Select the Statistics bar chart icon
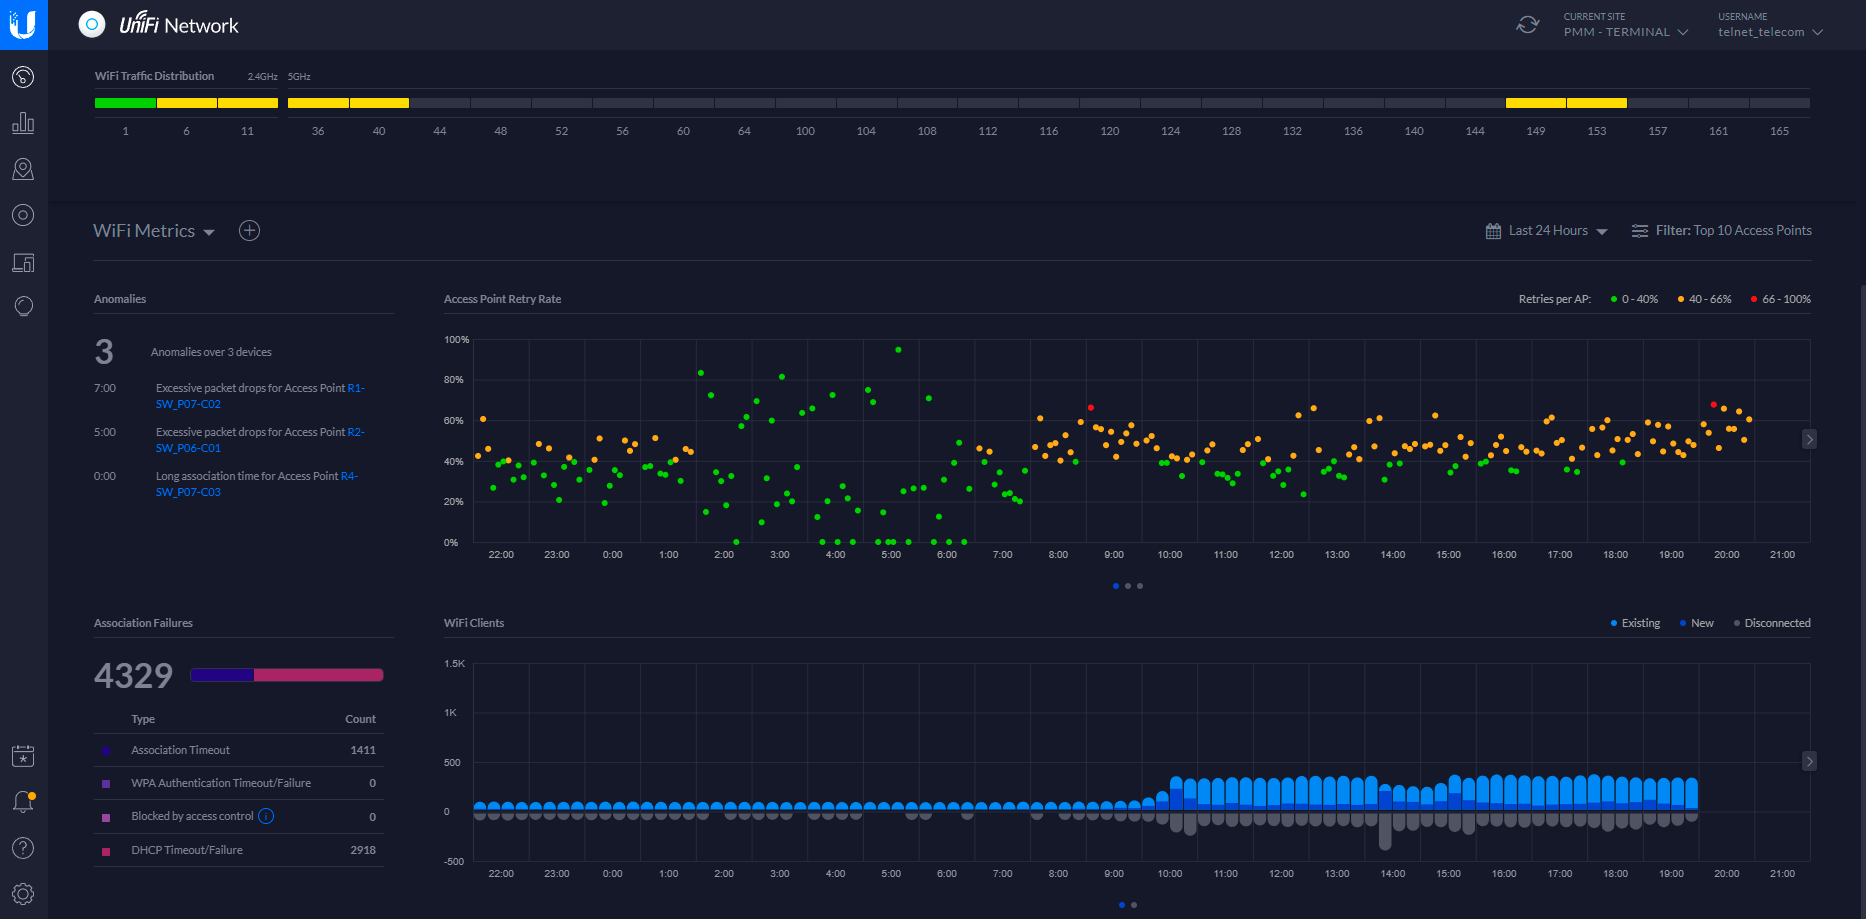This screenshot has width=1866, height=919. [x=23, y=123]
